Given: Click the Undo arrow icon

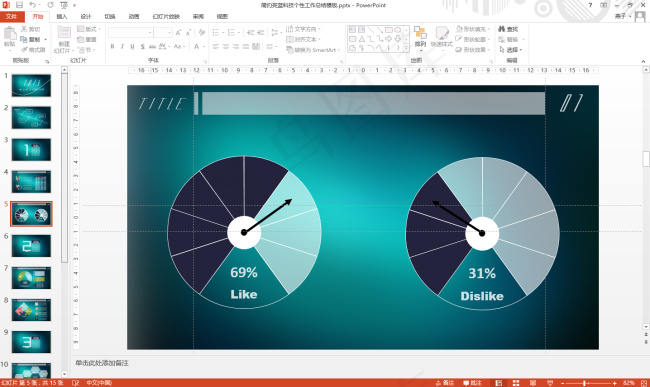Looking at the screenshot, I should tap(33, 5).
